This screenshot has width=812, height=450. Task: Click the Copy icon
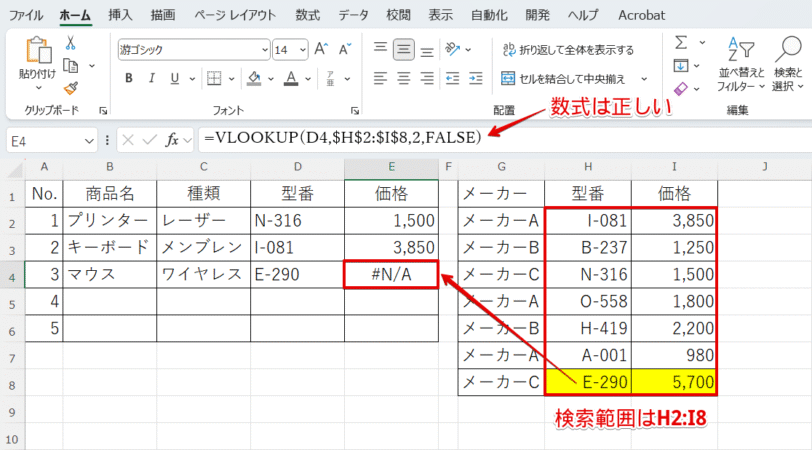pos(70,66)
